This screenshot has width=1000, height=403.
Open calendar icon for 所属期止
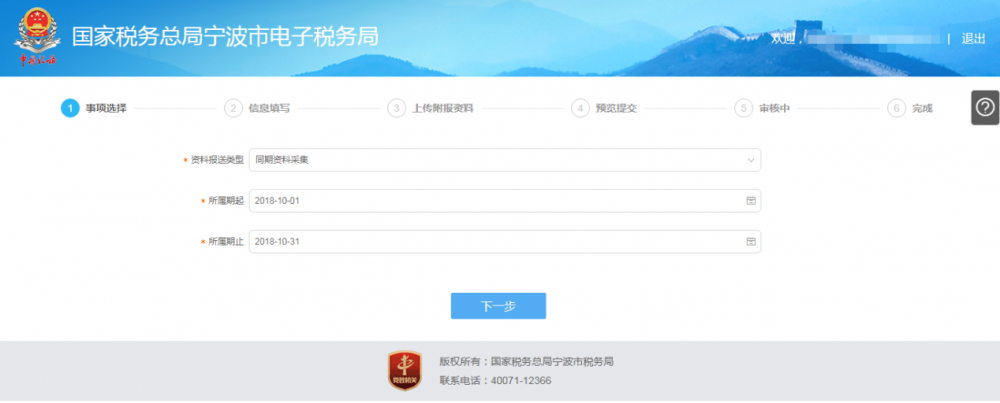[751, 242]
